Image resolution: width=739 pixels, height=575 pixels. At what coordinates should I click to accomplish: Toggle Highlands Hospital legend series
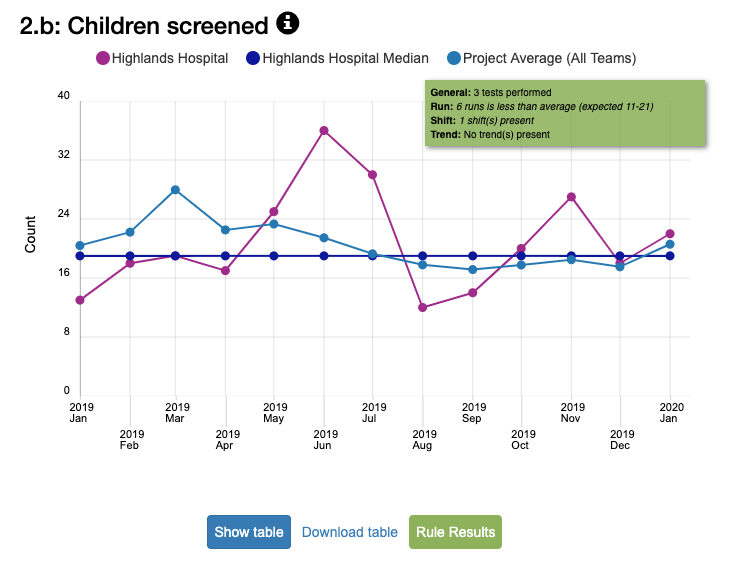(170, 58)
